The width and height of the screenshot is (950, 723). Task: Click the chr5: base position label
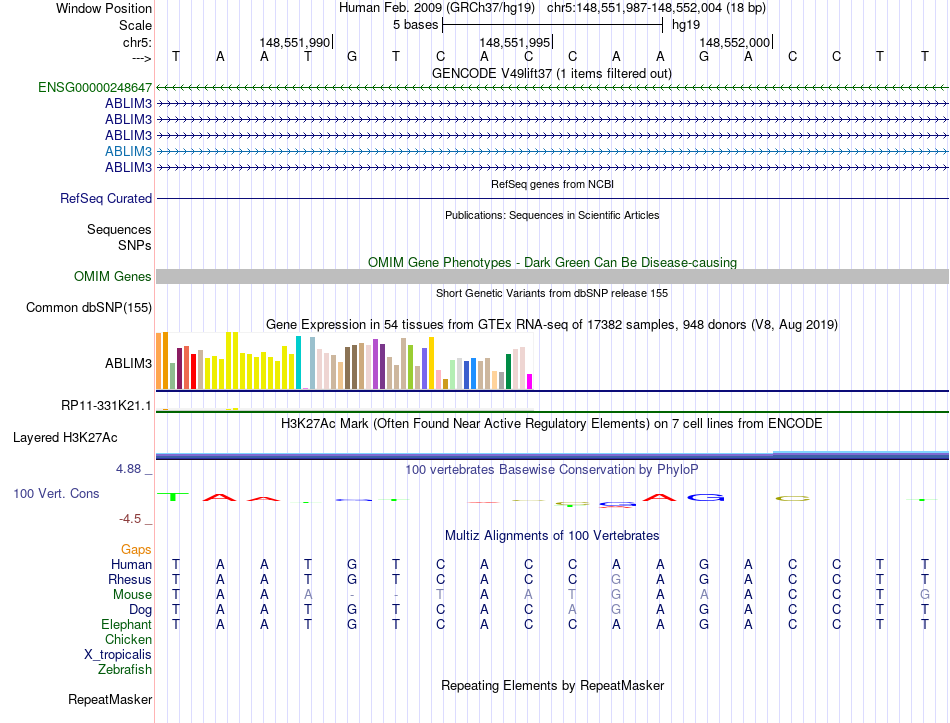[137, 42]
